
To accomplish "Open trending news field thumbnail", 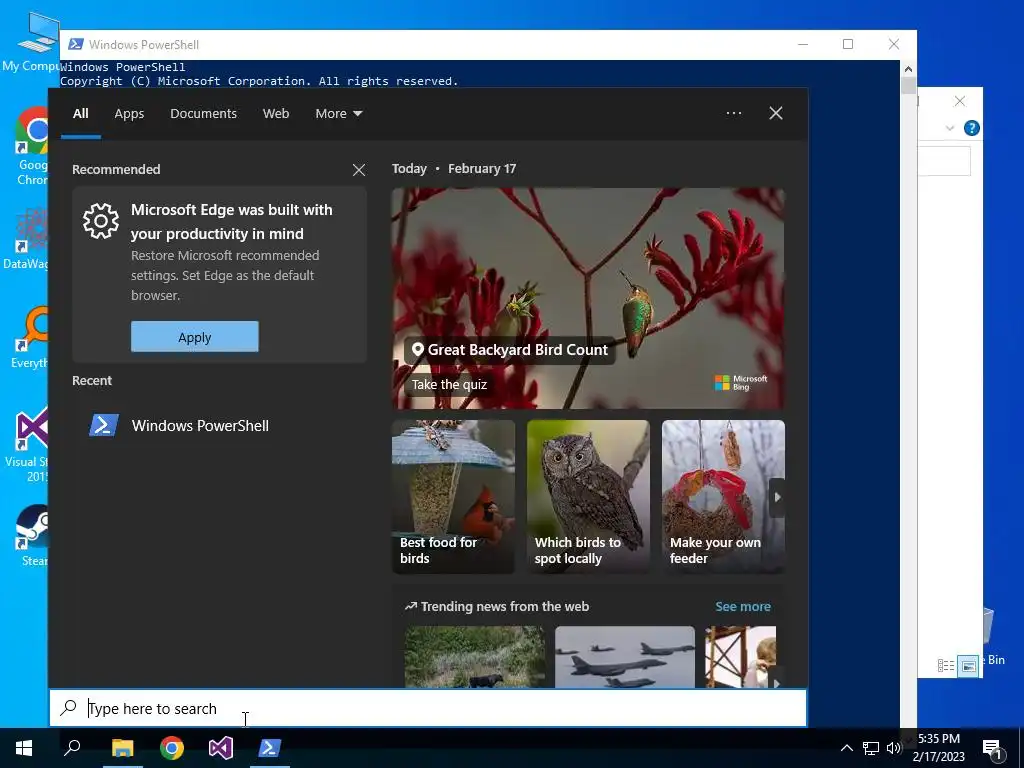I will (475, 657).
